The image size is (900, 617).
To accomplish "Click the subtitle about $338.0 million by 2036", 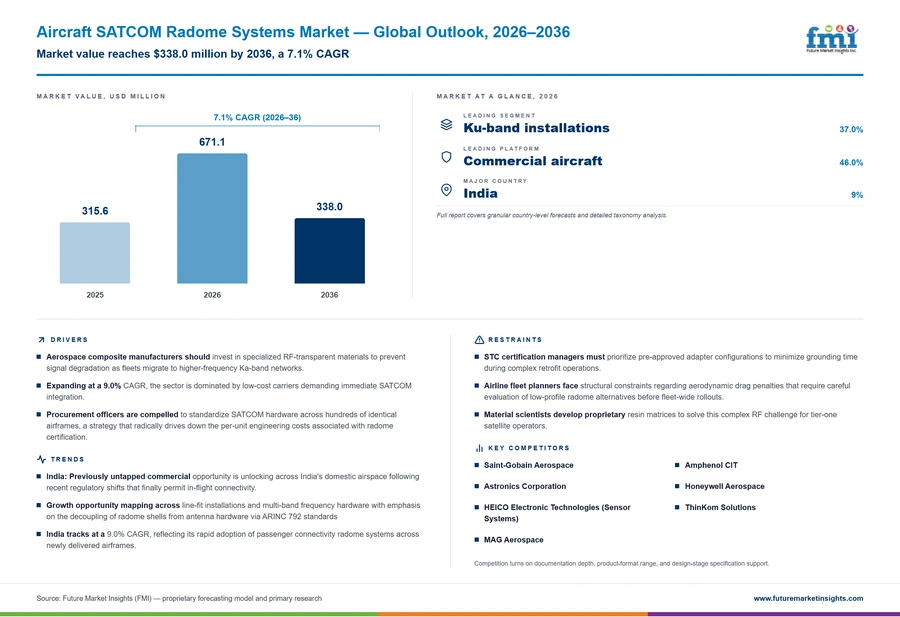I will coord(192,54).
